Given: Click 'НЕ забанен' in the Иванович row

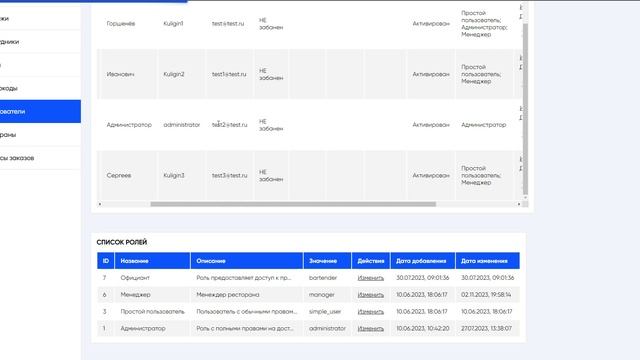Looking at the screenshot, I should pyautogui.click(x=271, y=74).
